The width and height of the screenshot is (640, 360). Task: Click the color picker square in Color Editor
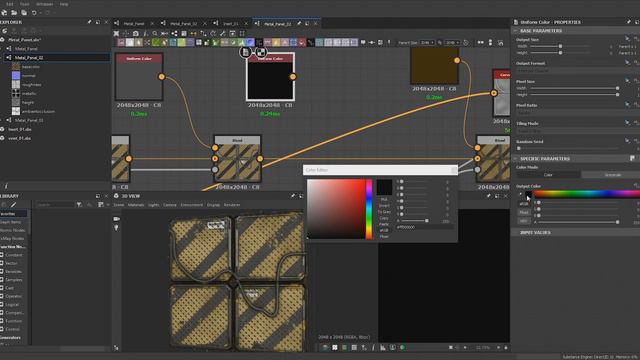pyautogui.click(x=336, y=209)
